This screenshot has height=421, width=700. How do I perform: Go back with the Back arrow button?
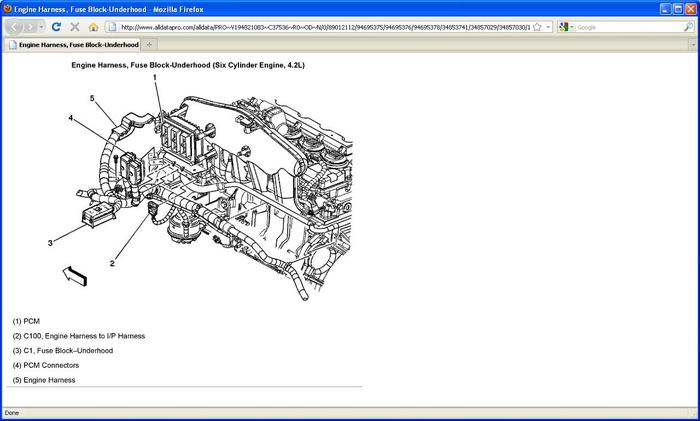(x=15, y=27)
